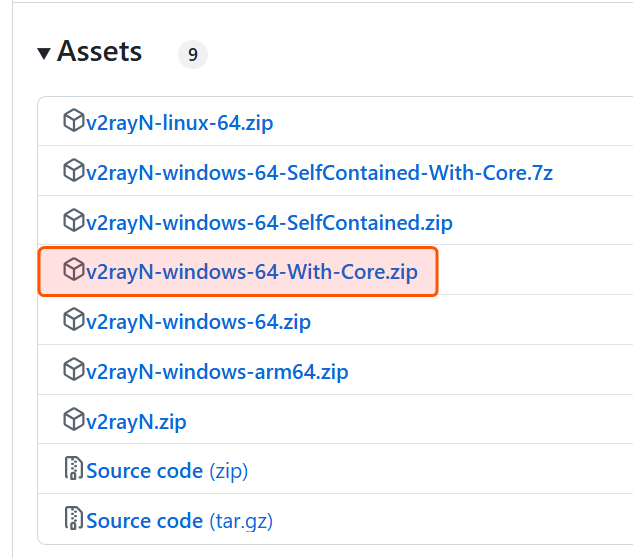Click package icon beside v2rayN-linux-64.zip
The image size is (633, 558).
pos(74,122)
